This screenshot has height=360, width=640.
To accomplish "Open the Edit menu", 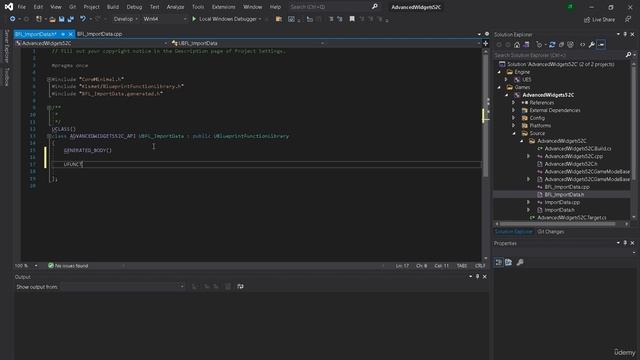I will click(38, 7).
